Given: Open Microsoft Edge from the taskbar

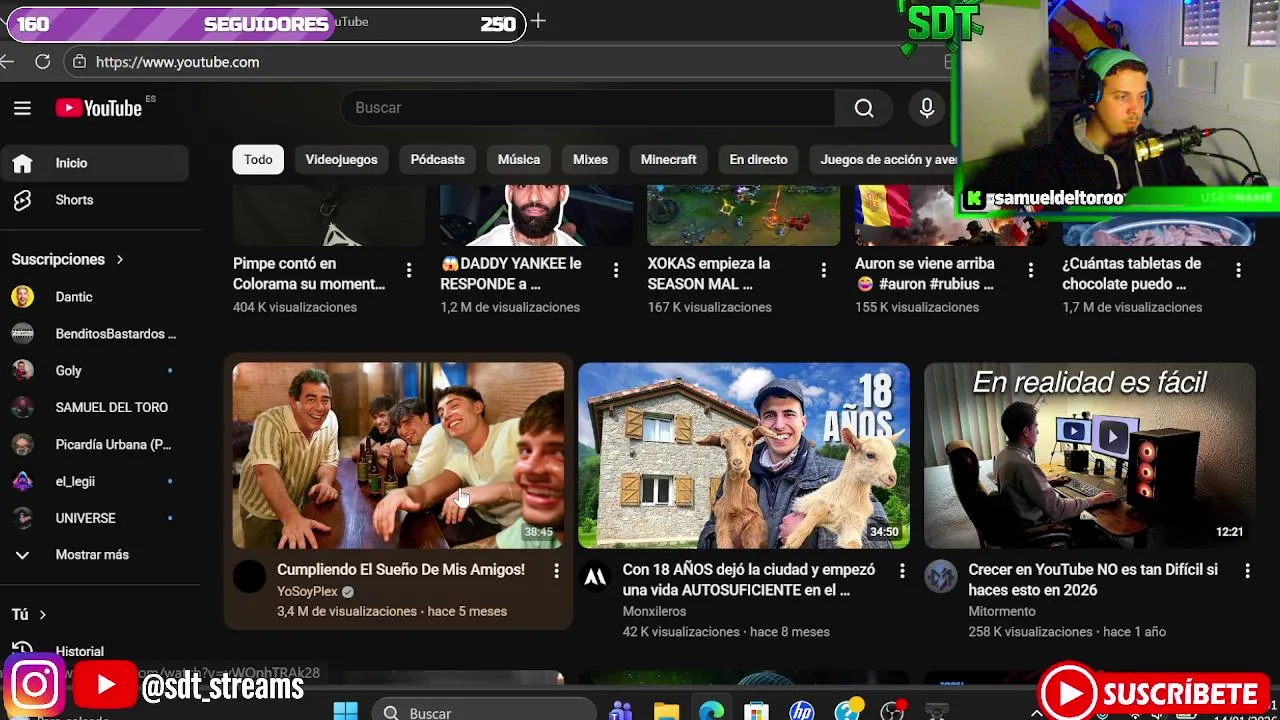Looking at the screenshot, I should [x=711, y=712].
